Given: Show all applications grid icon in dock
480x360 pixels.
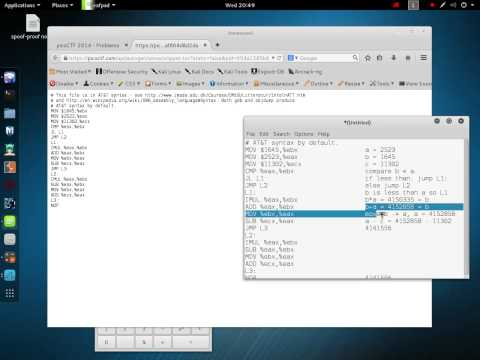Looking at the screenshot, I should (x=10, y=293).
